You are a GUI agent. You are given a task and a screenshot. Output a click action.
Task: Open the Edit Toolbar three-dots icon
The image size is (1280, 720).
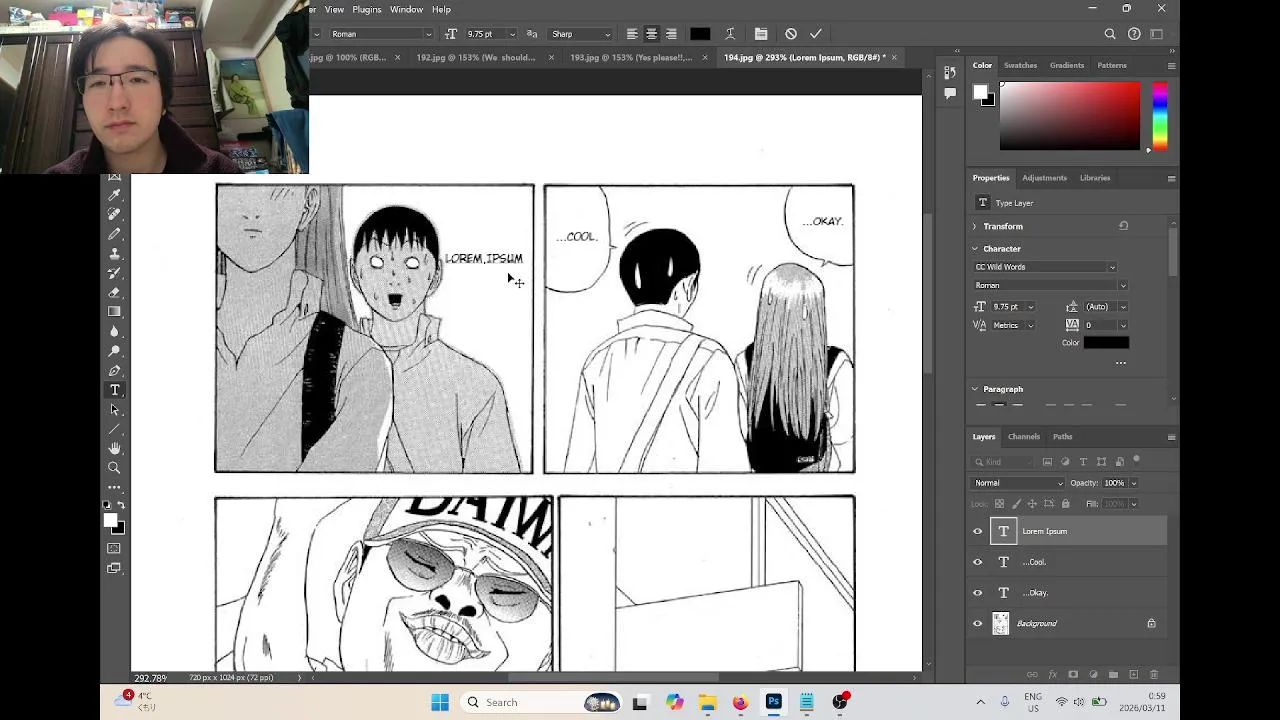115,488
